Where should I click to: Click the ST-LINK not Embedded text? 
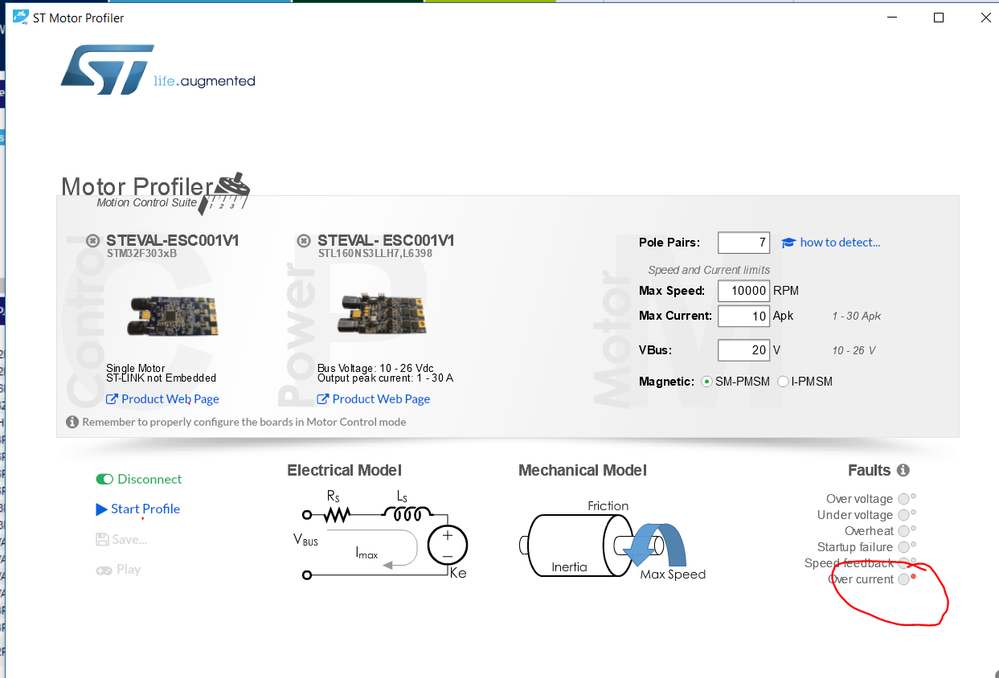161,378
